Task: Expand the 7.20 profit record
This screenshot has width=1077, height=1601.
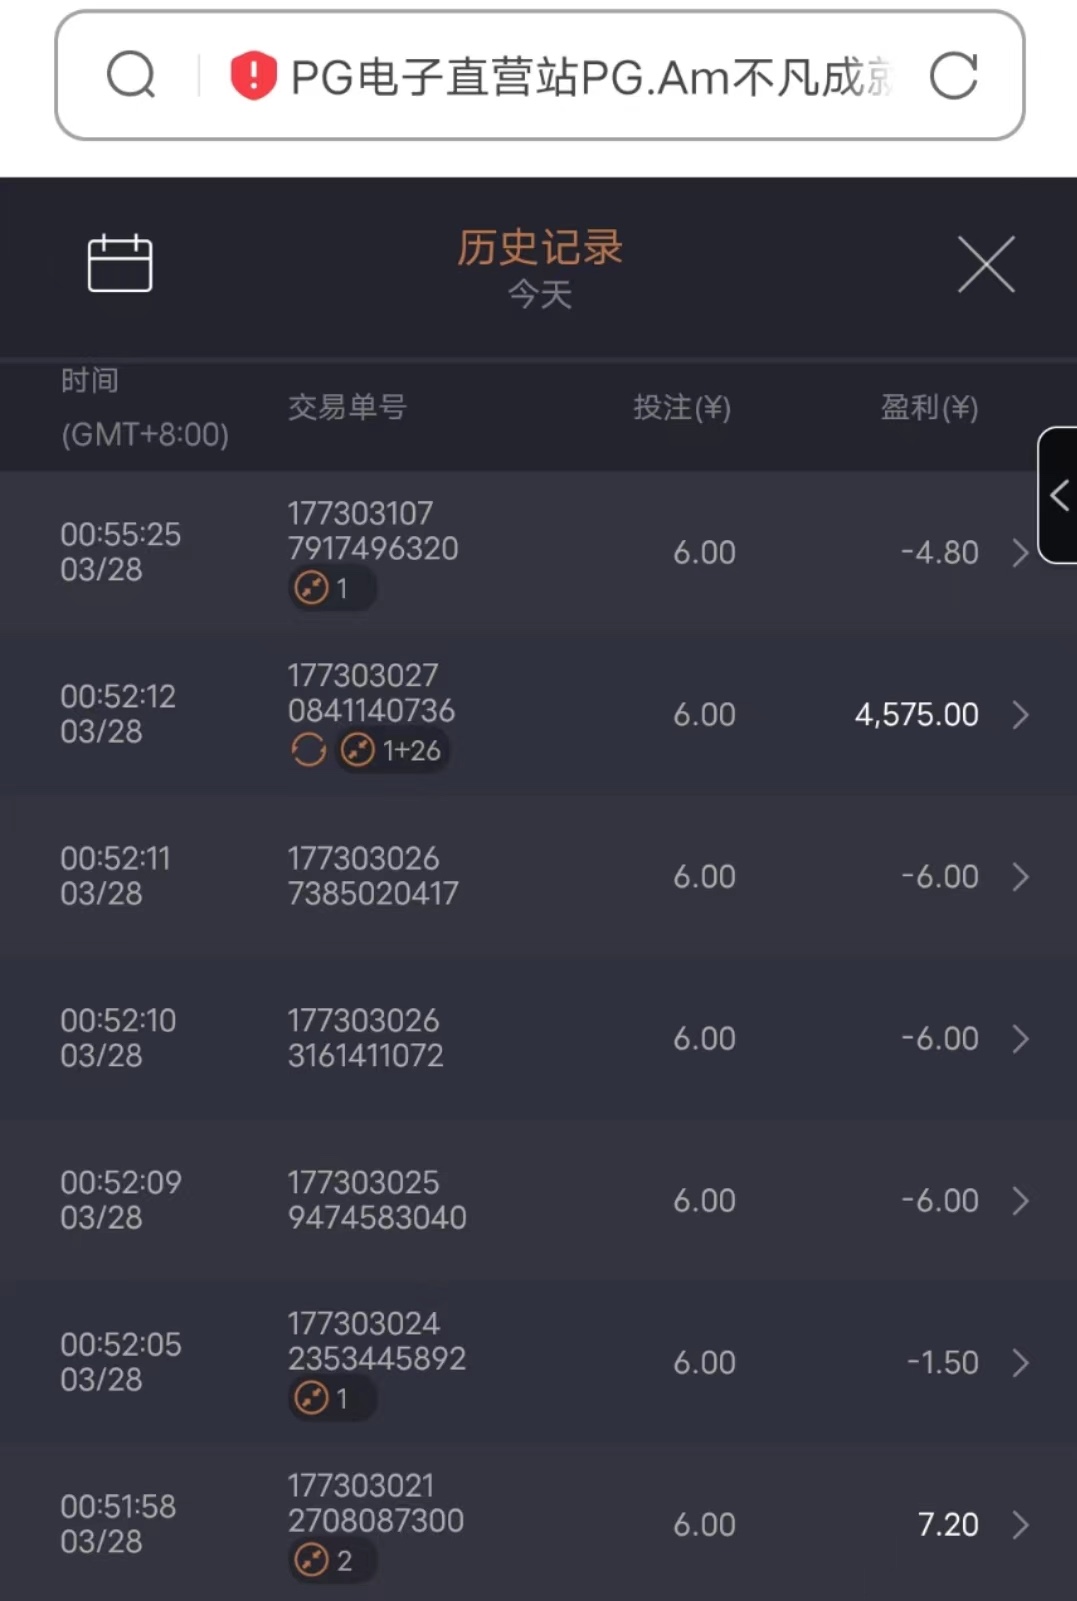Action: click(1020, 1525)
